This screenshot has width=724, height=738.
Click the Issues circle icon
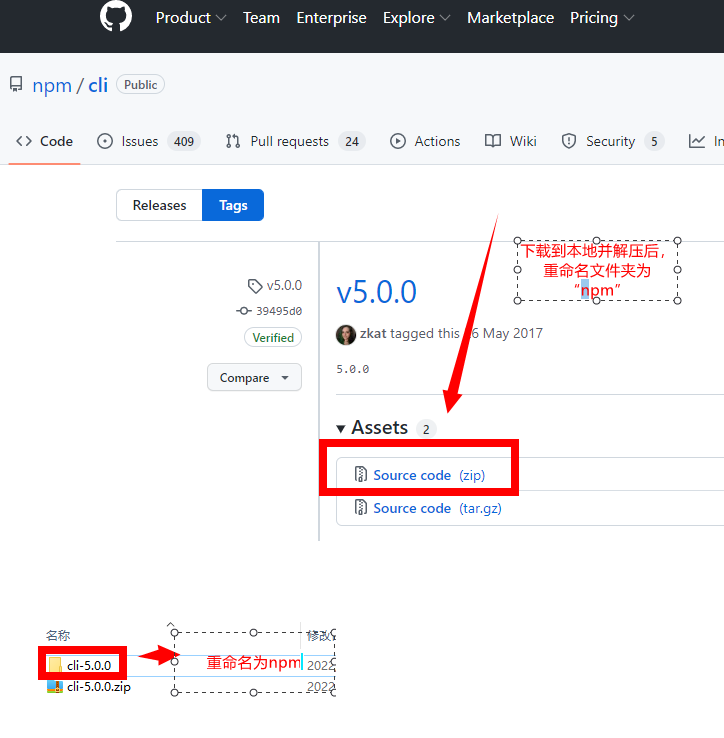(105, 141)
